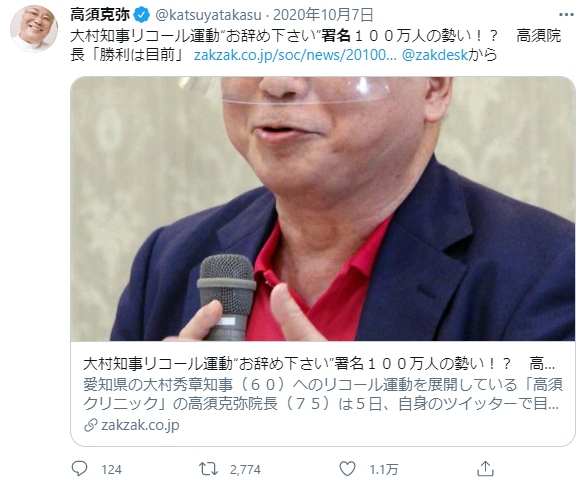This screenshot has height=486, width=586.
Task: Open the tweet date 2020年10月7日
Action: pos(323,15)
